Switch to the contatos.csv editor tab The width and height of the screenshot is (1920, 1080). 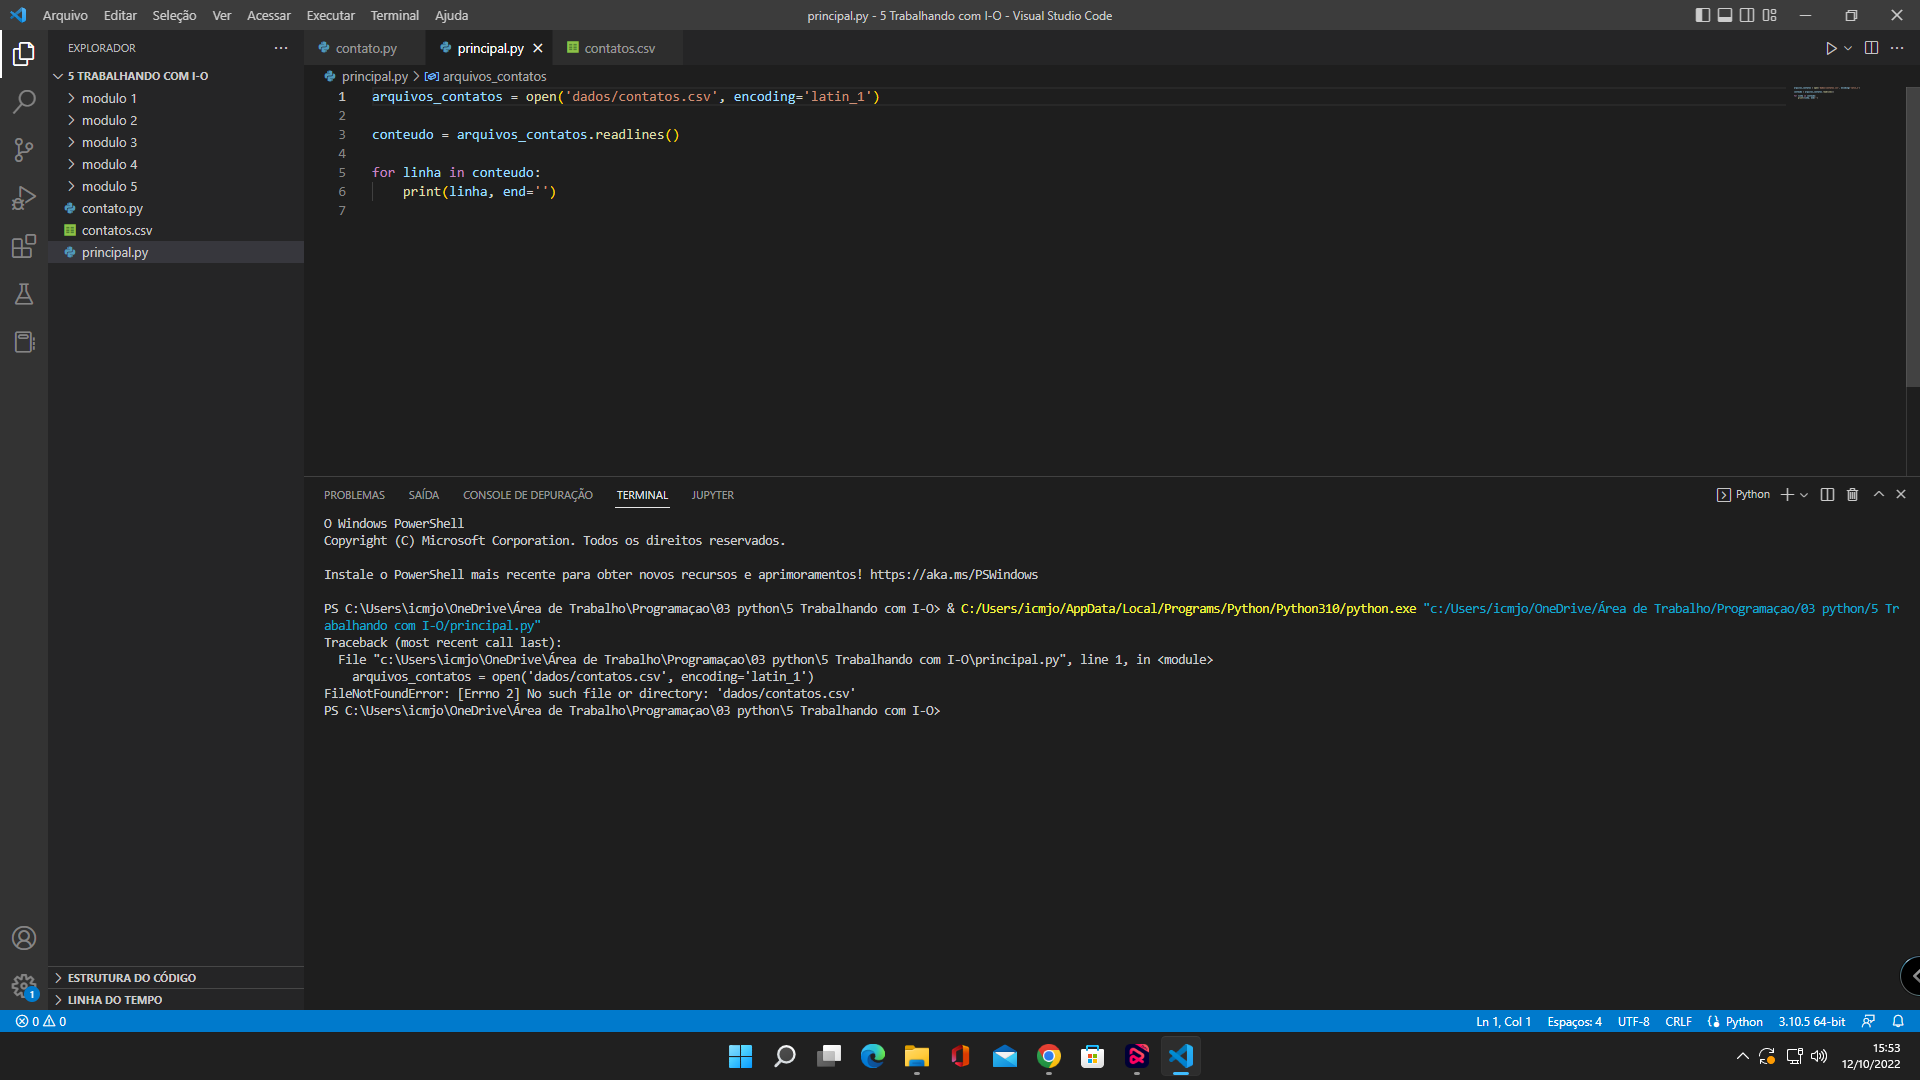pos(619,48)
